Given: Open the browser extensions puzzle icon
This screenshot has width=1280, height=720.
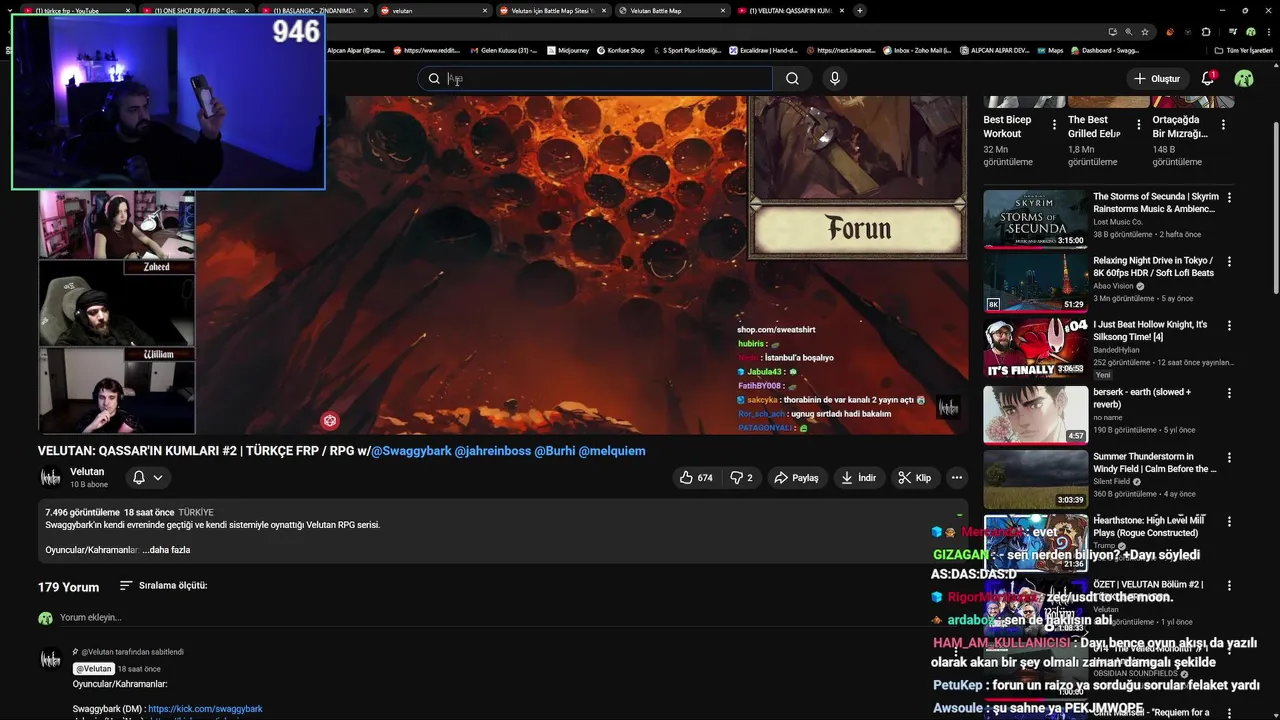Looking at the screenshot, I should [x=1206, y=31].
